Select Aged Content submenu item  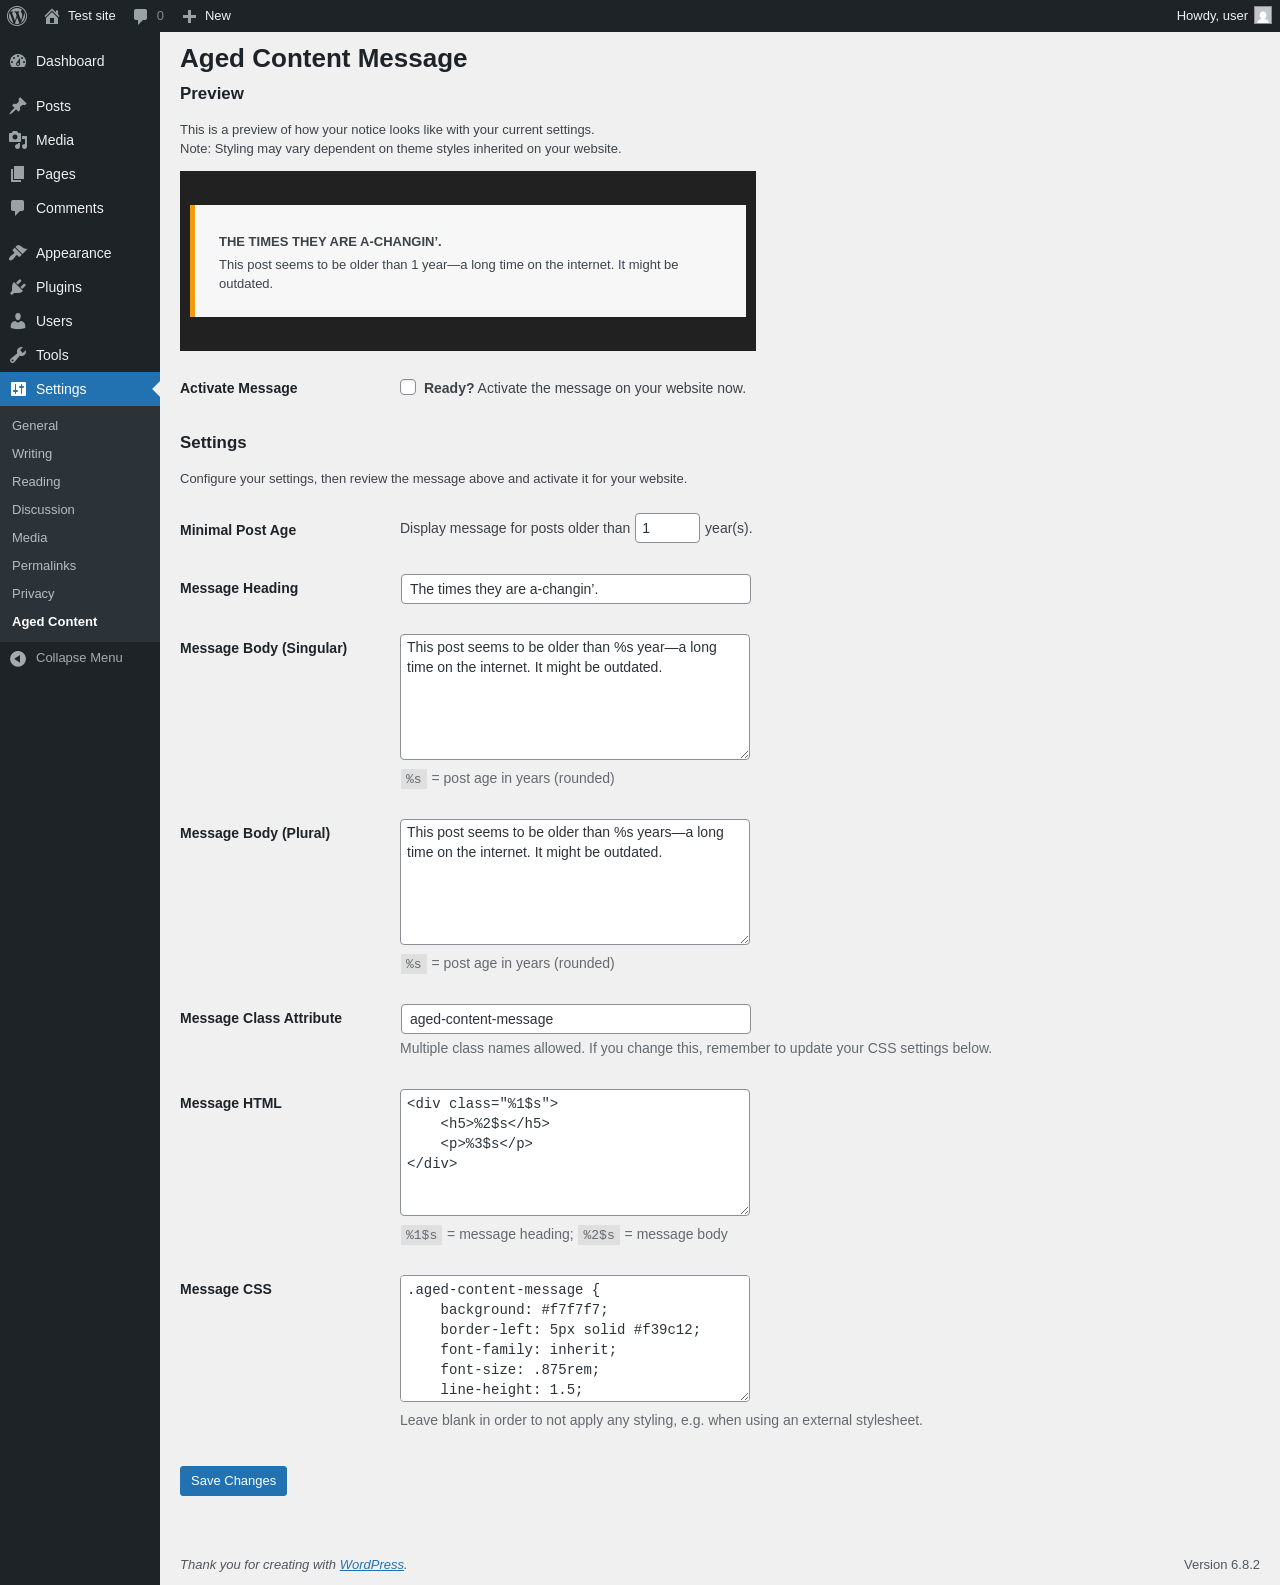[80, 622]
